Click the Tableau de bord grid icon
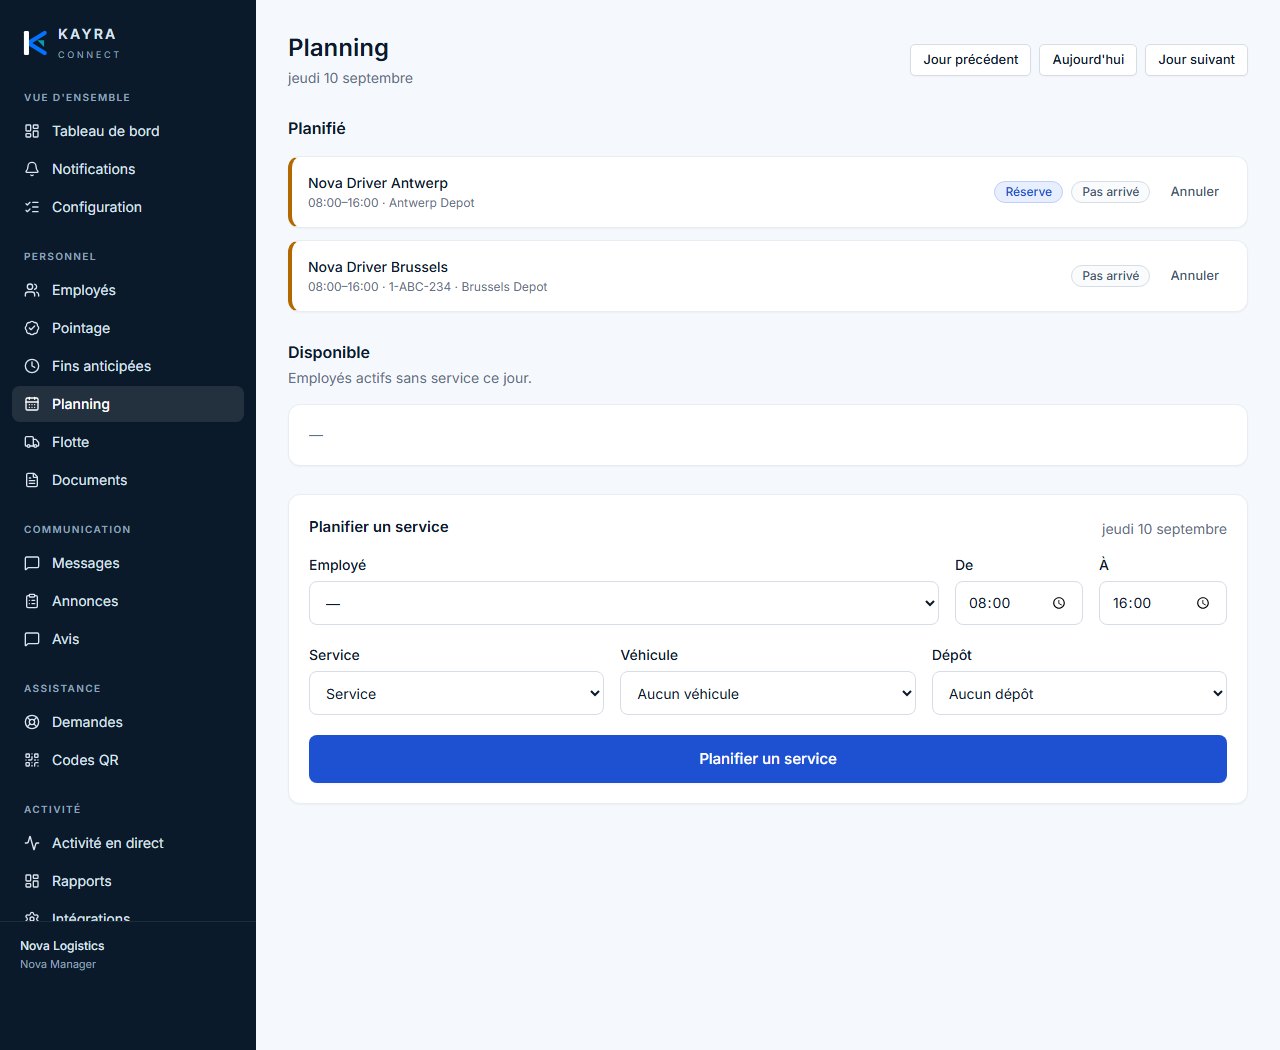This screenshot has width=1280, height=1050. (32, 131)
